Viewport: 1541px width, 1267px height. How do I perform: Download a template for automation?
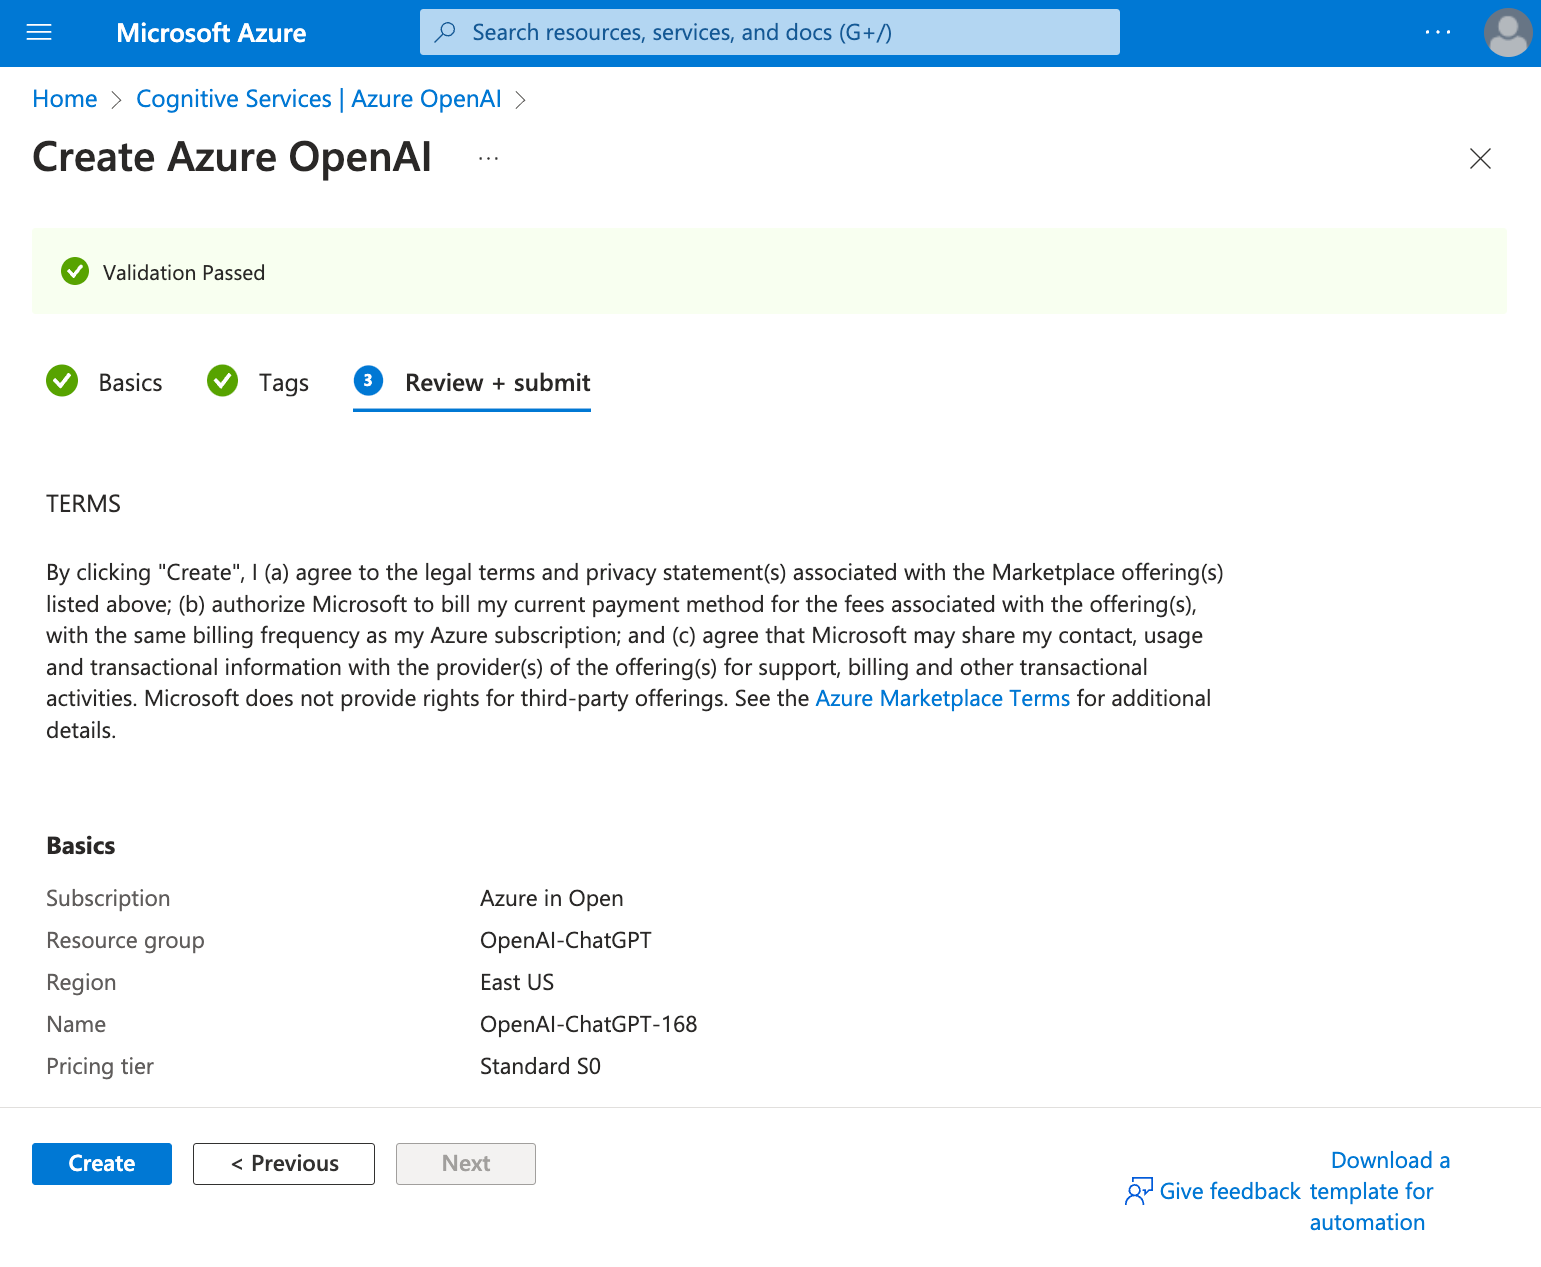tap(1380, 1191)
